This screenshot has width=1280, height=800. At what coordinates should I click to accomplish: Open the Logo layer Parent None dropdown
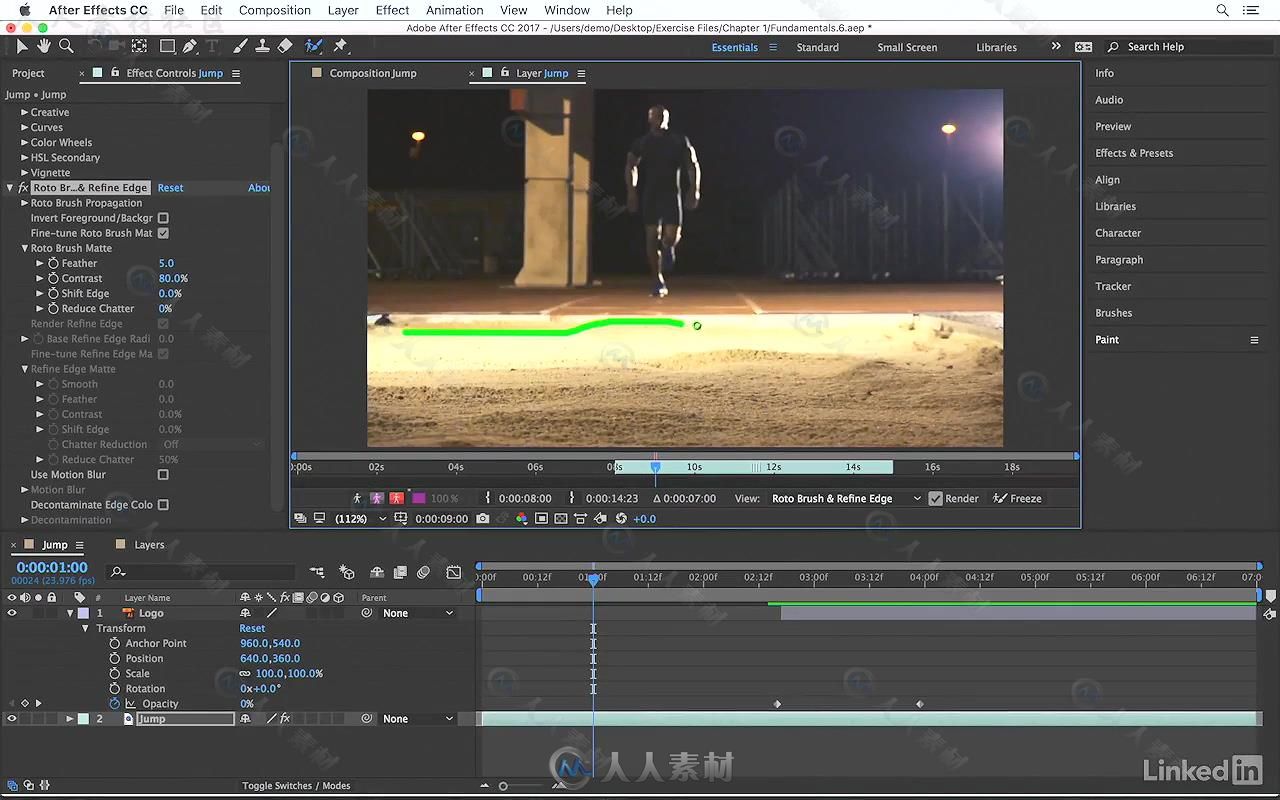point(419,613)
